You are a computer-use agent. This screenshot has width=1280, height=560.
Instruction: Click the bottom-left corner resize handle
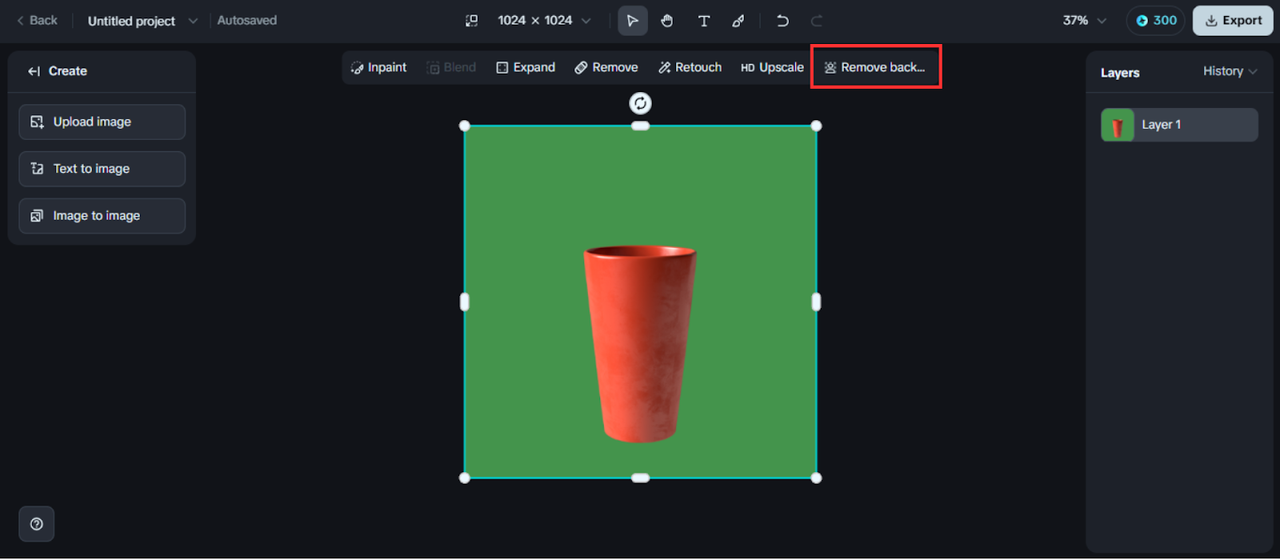(x=464, y=478)
